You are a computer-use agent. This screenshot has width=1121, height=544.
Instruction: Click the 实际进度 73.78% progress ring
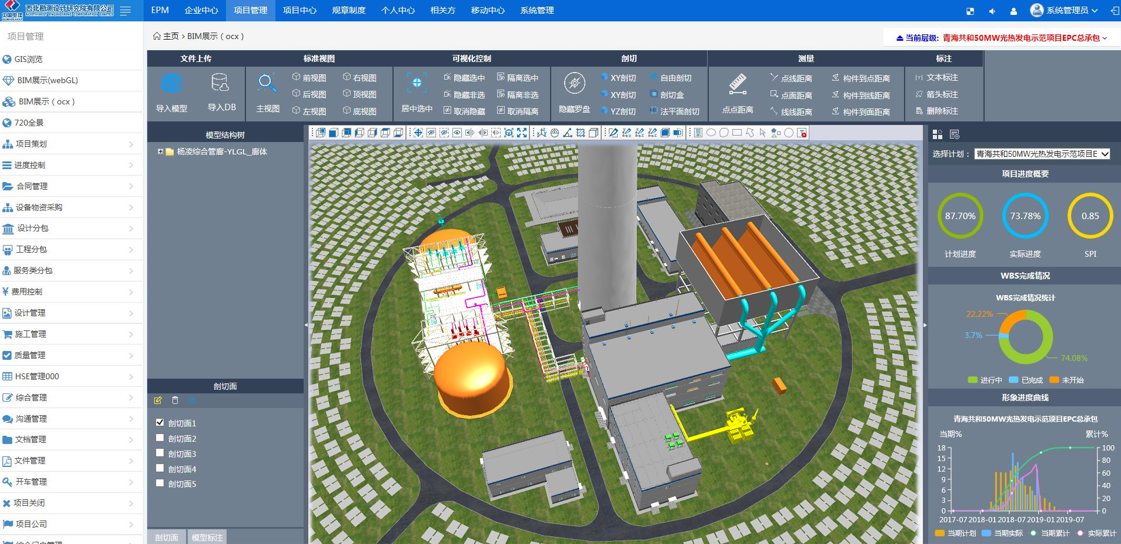1025,216
